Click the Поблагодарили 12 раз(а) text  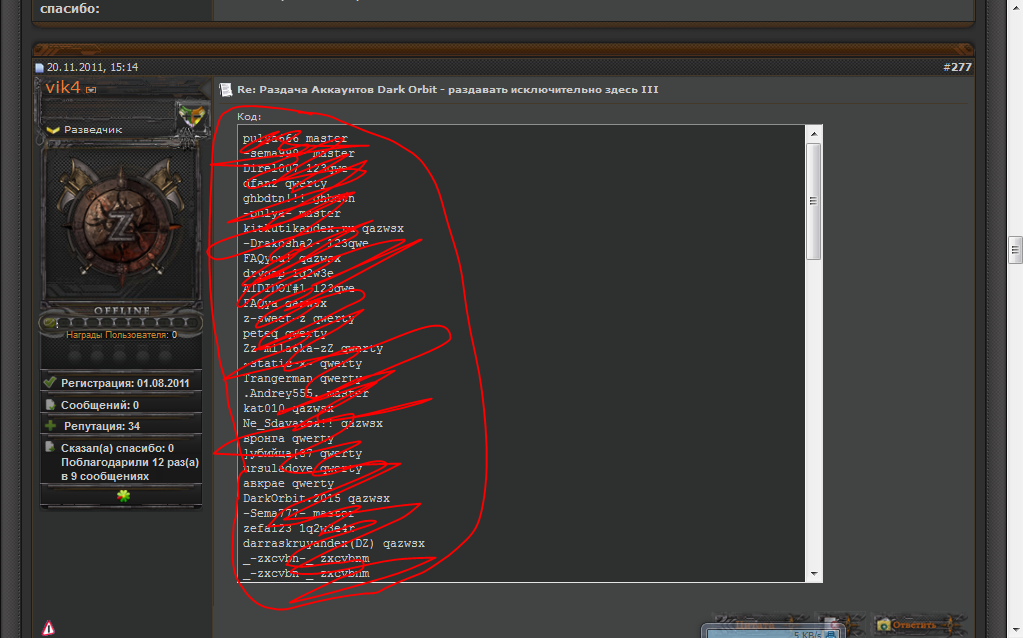(130, 462)
